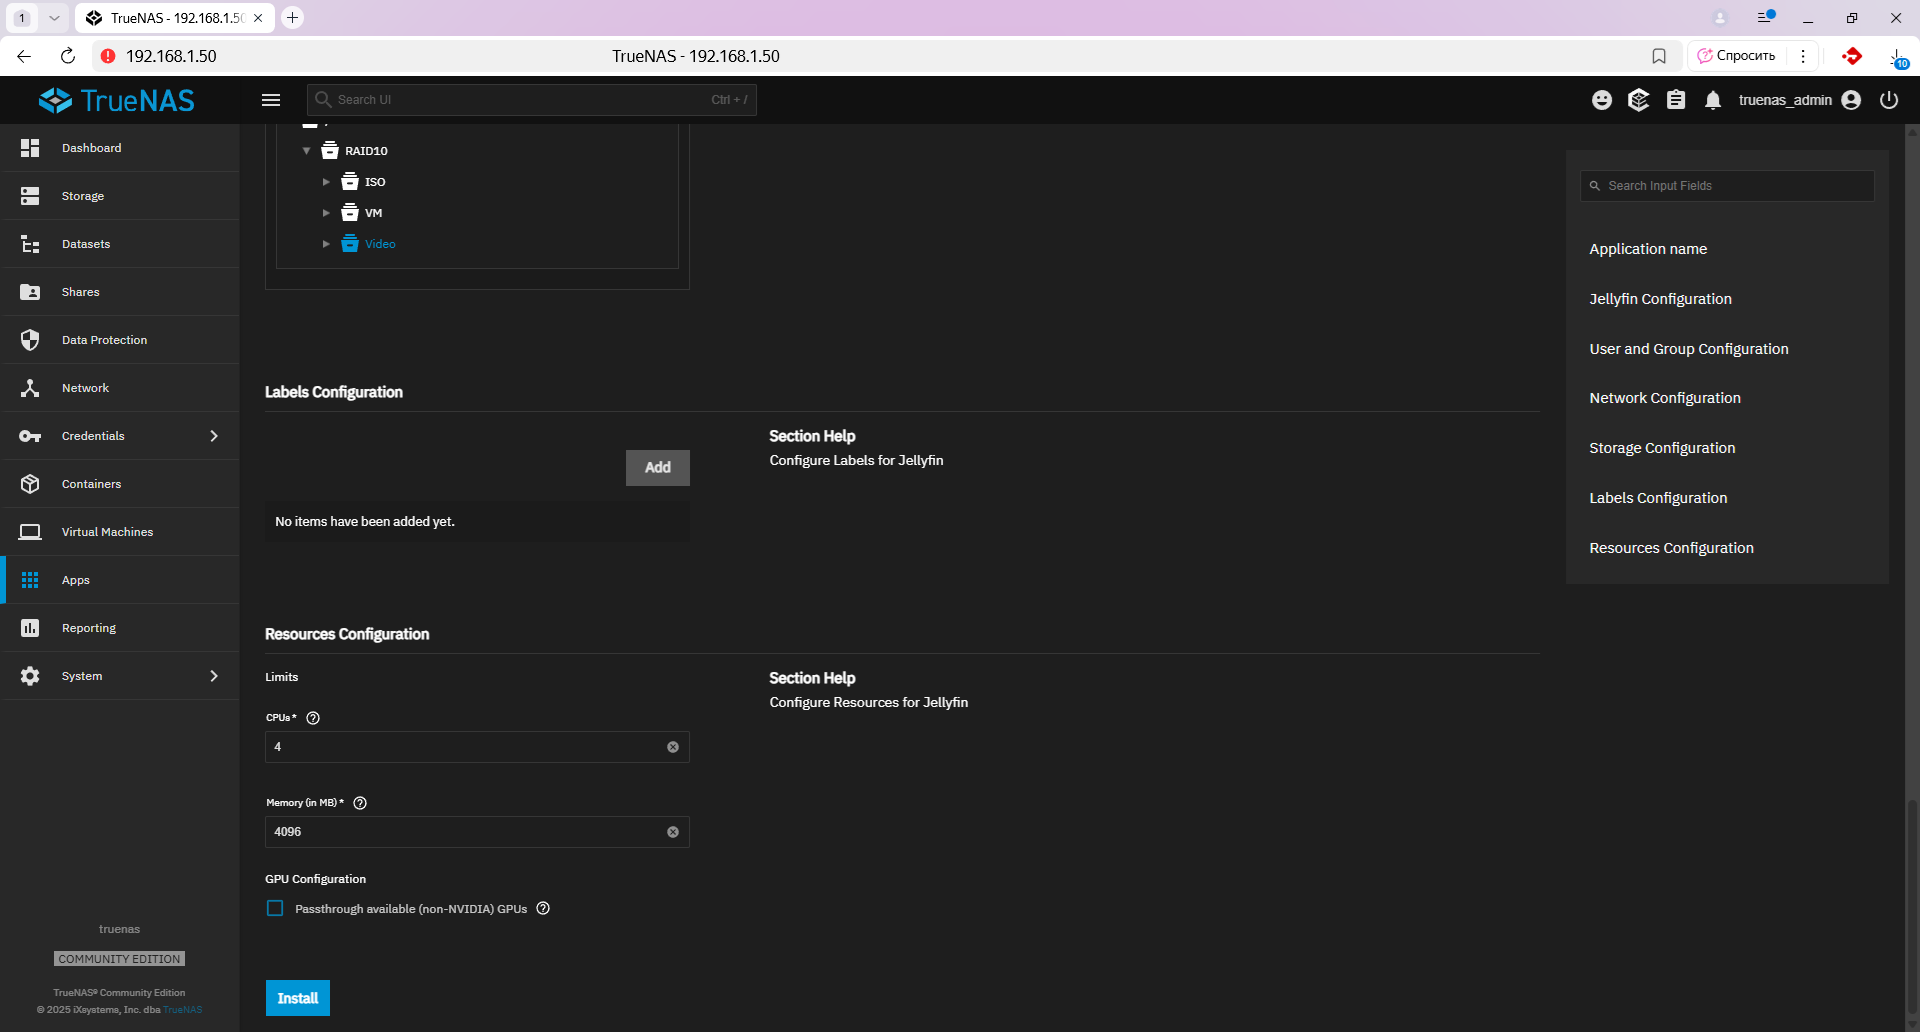Show help for GPU passthrough option
The image size is (1920, 1032).
click(543, 909)
